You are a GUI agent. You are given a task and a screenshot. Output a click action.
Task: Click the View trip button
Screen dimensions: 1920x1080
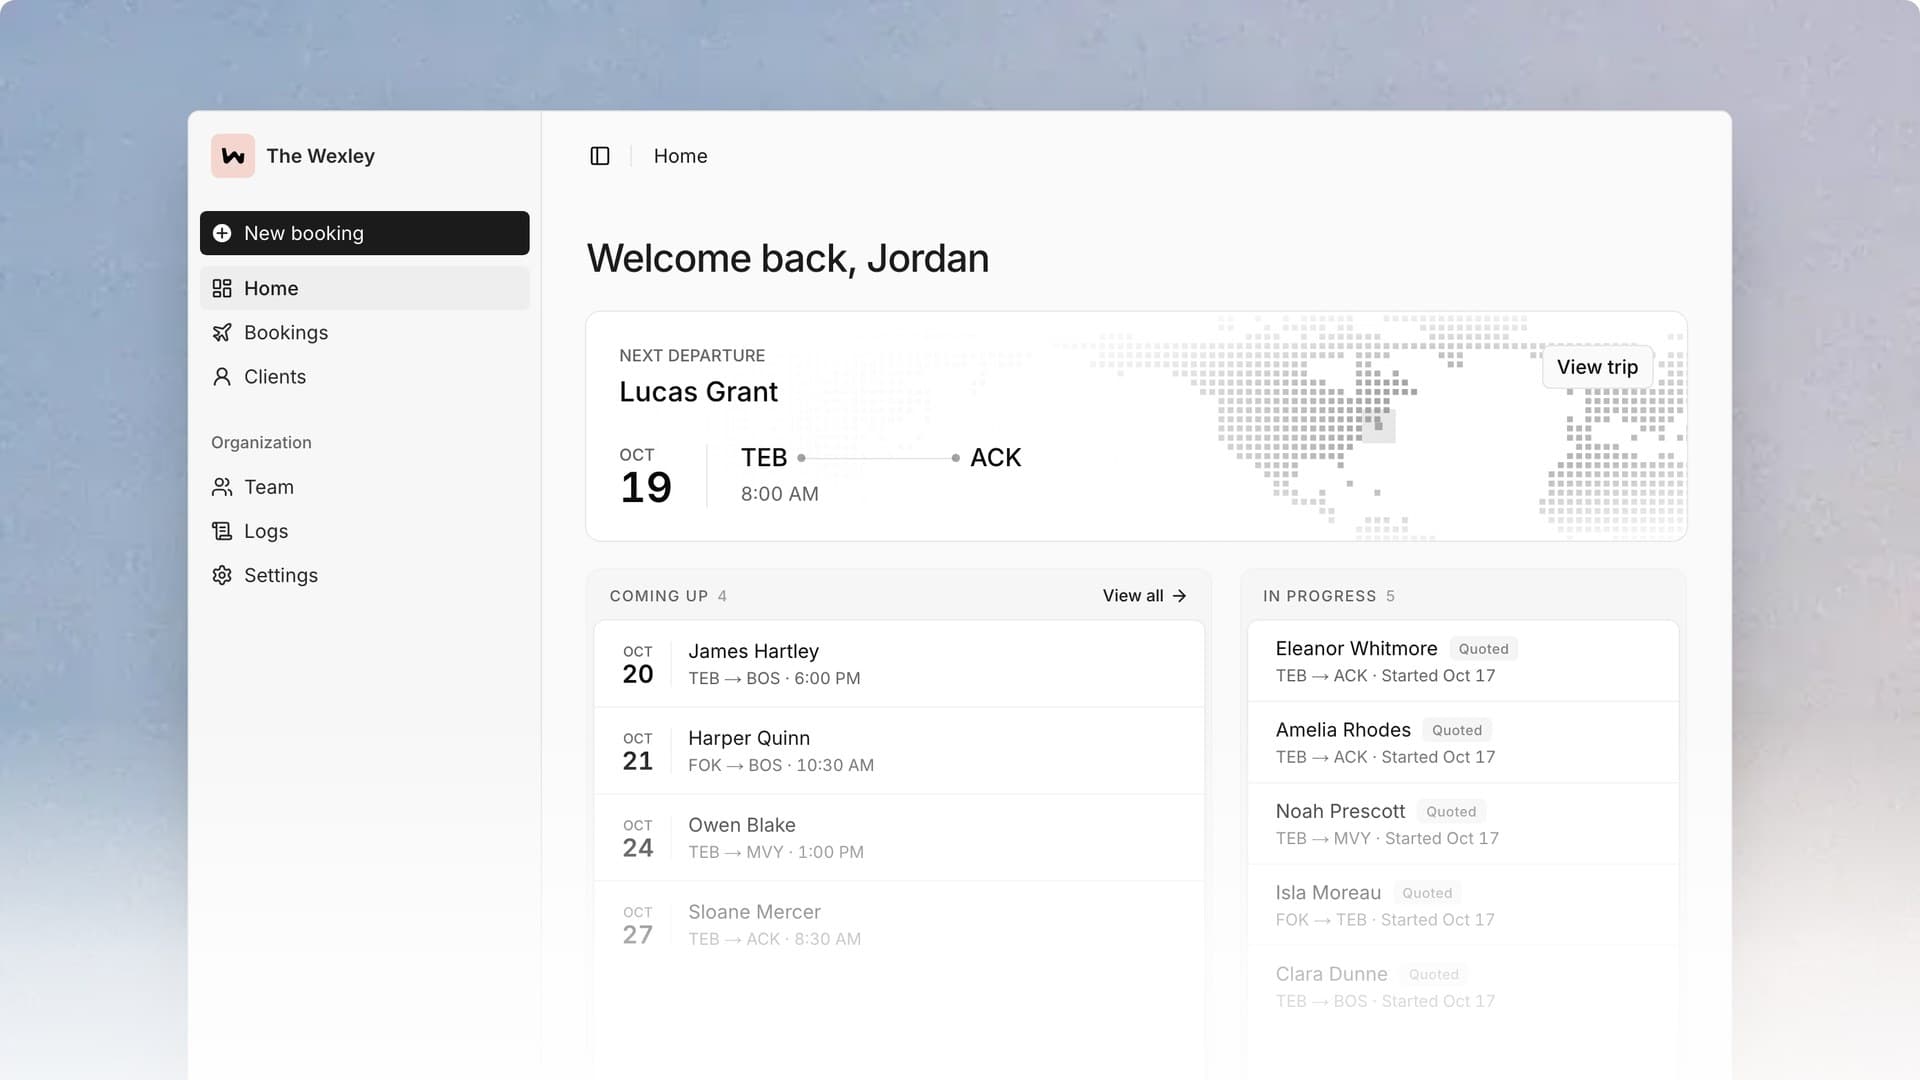(1597, 367)
